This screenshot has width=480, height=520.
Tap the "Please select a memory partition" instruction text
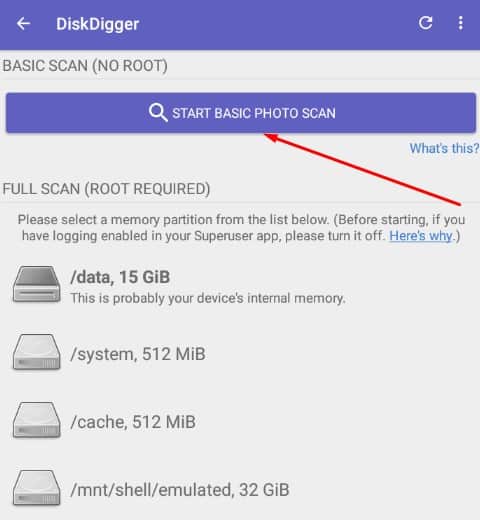coord(241,228)
